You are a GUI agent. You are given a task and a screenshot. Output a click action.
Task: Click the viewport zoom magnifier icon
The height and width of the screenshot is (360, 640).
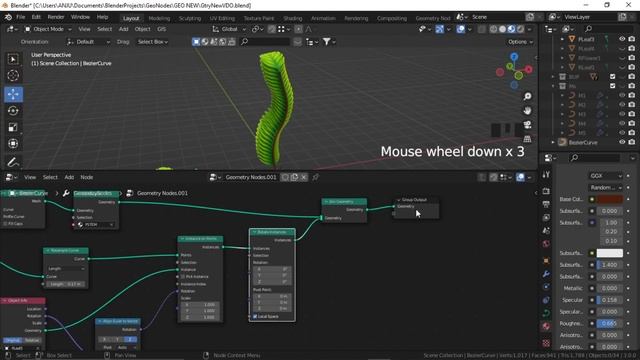527,96
